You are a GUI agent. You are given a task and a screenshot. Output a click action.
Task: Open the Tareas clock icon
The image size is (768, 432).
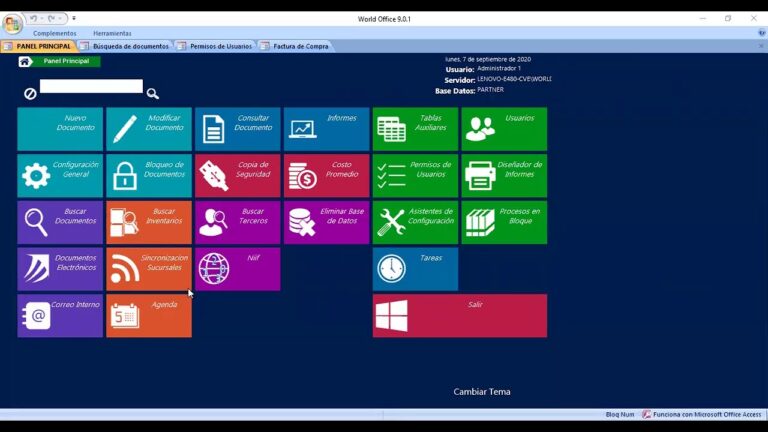pyautogui.click(x=391, y=268)
